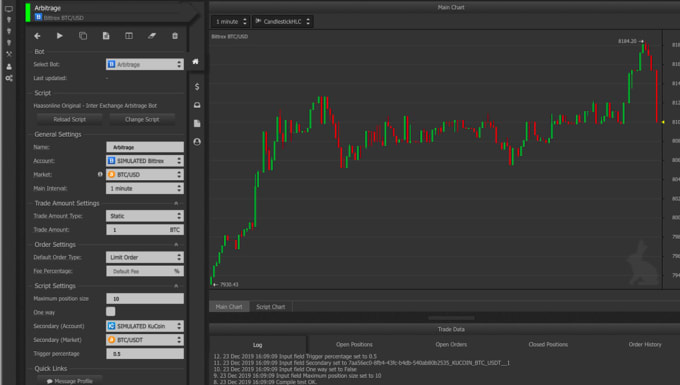
Task: Click the Bittrex logo under Arbitrage title
Action: pos(38,17)
